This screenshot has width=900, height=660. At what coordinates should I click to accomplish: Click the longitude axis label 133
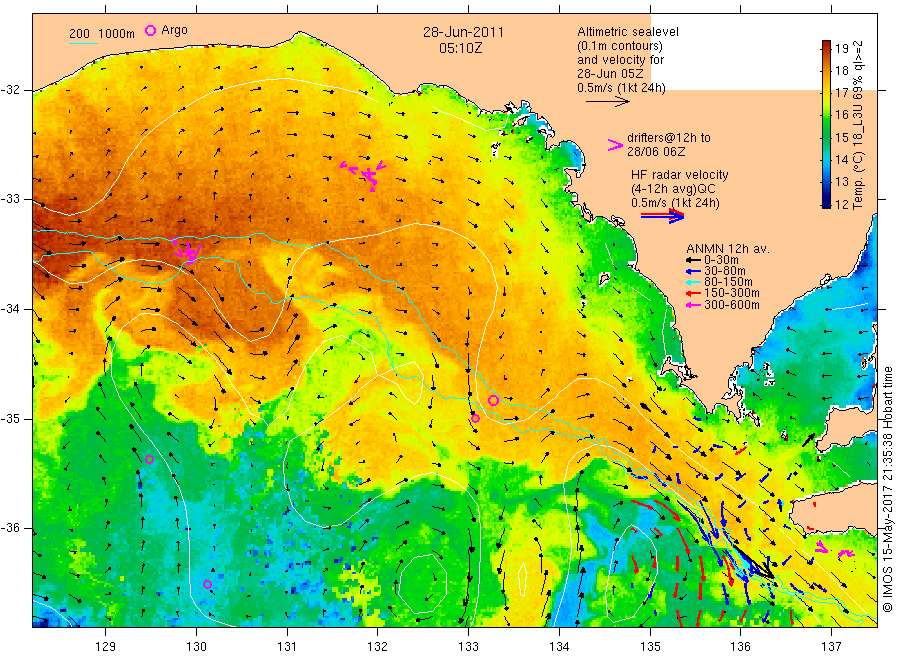pyautogui.click(x=468, y=646)
